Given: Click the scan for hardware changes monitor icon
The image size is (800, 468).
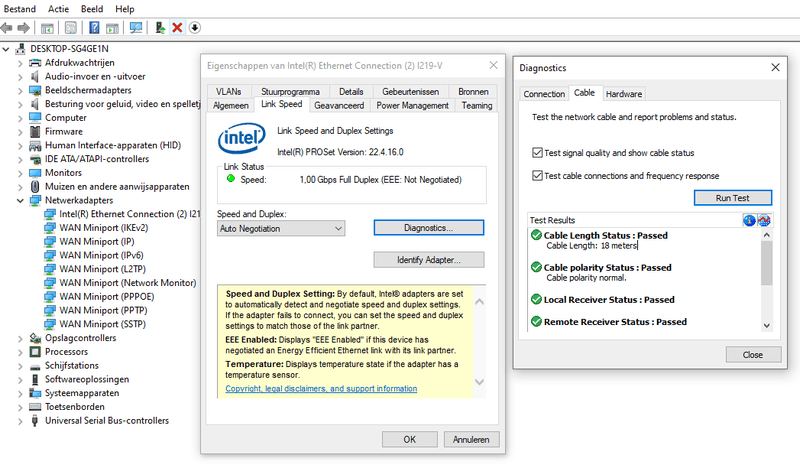Looking at the screenshot, I should coord(136,27).
